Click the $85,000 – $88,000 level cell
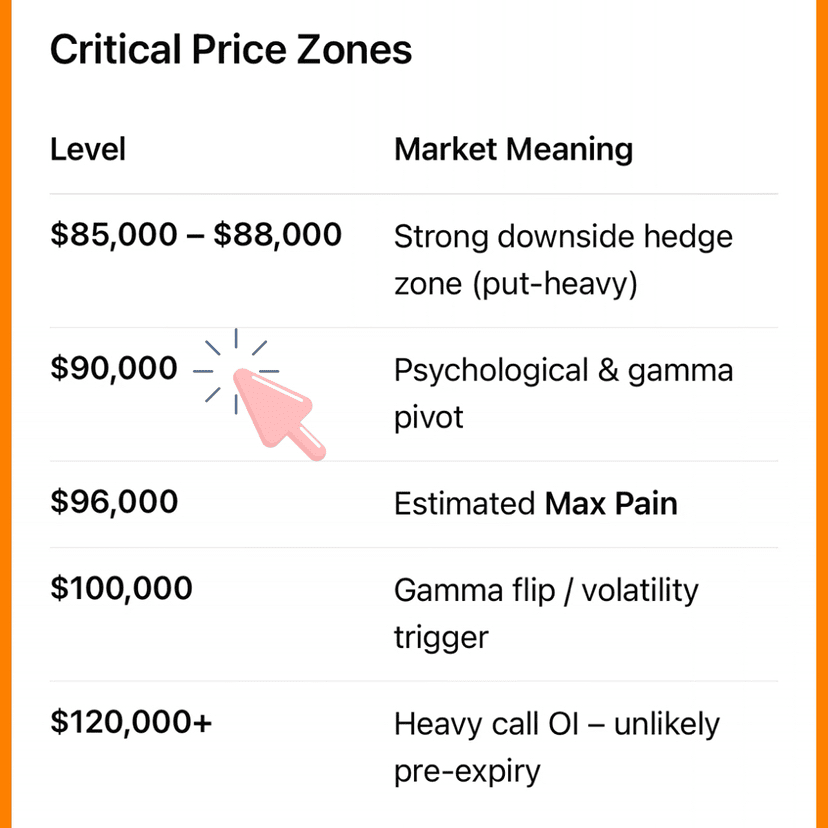Image resolution: width=828 pixels, height=828 pixels. [x=196, y=236]
